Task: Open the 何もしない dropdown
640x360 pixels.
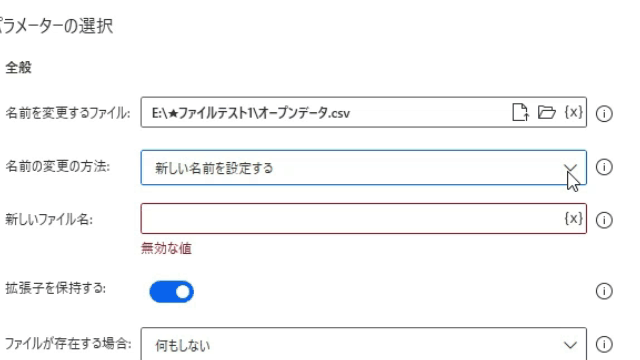Action: (363, 344)
